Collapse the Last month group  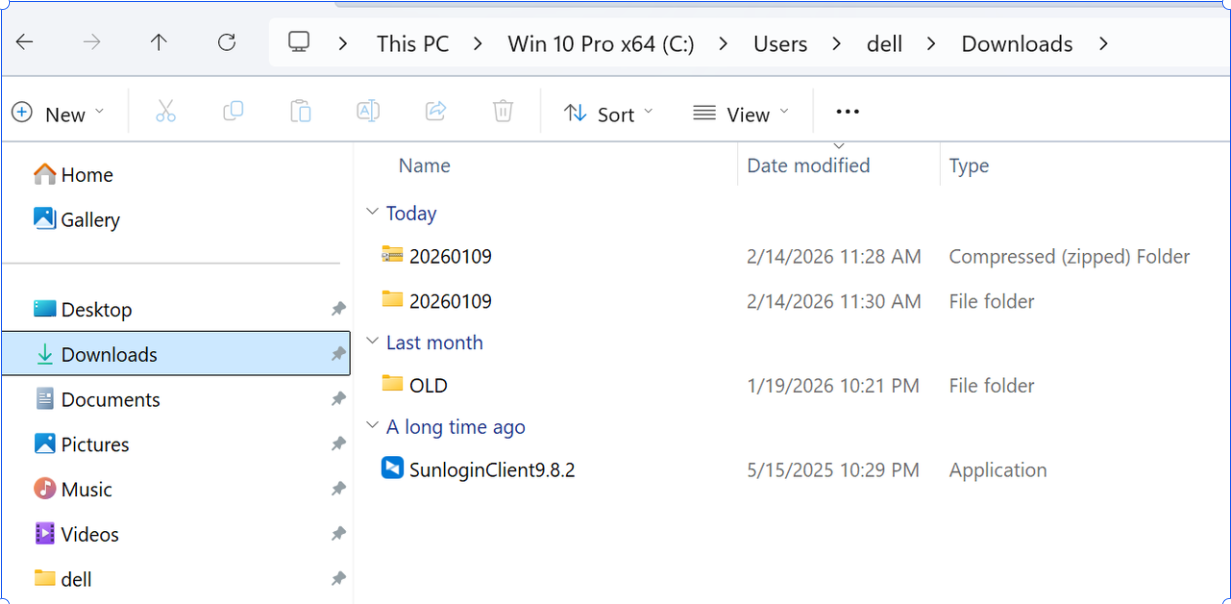(x=372, y=342)
